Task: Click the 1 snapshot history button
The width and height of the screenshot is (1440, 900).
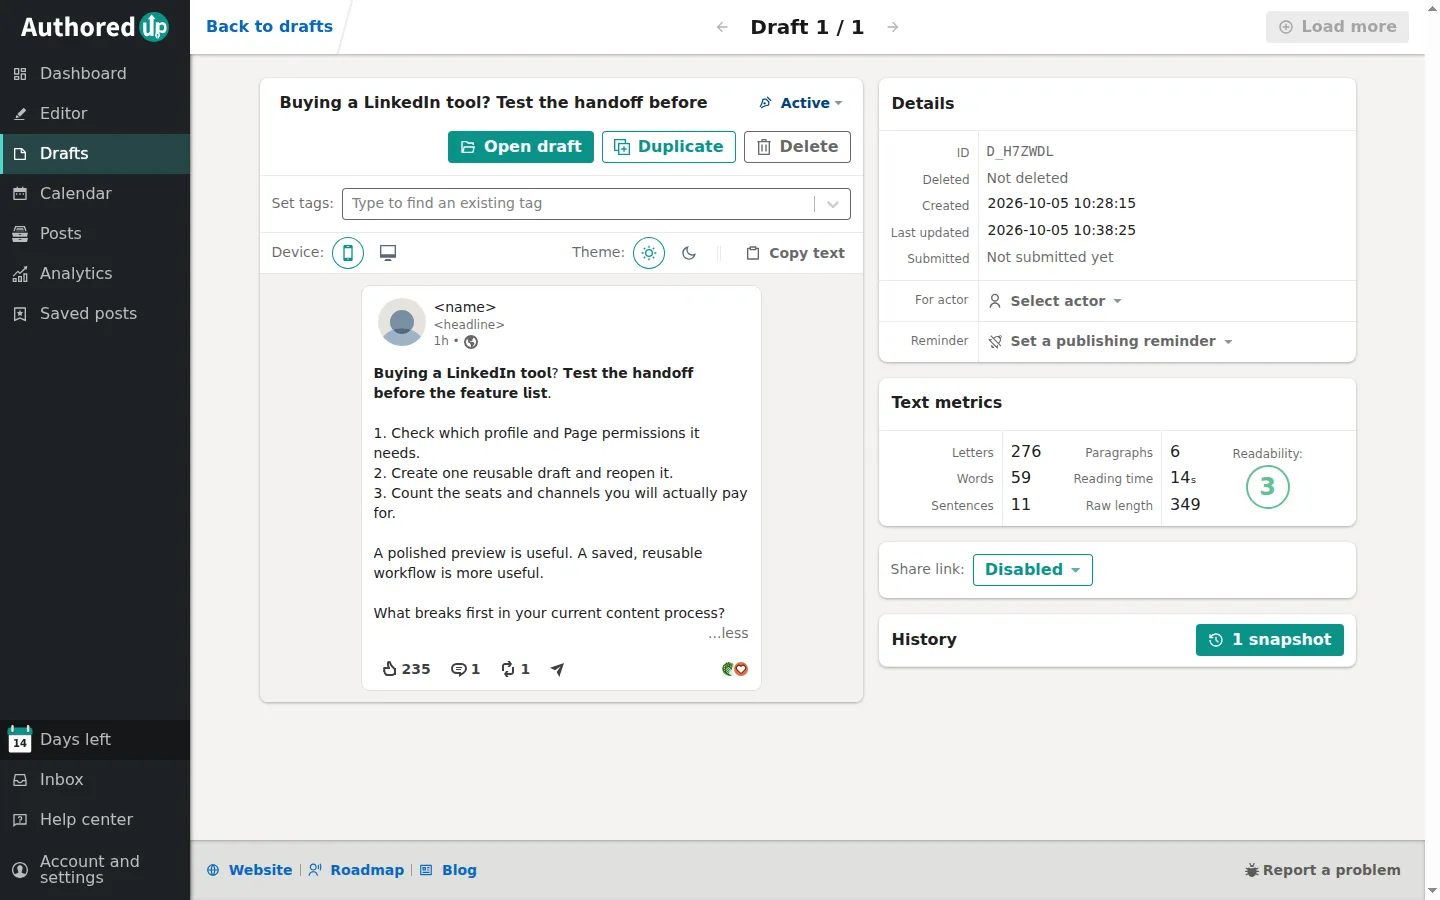Action: [1270, 640]
